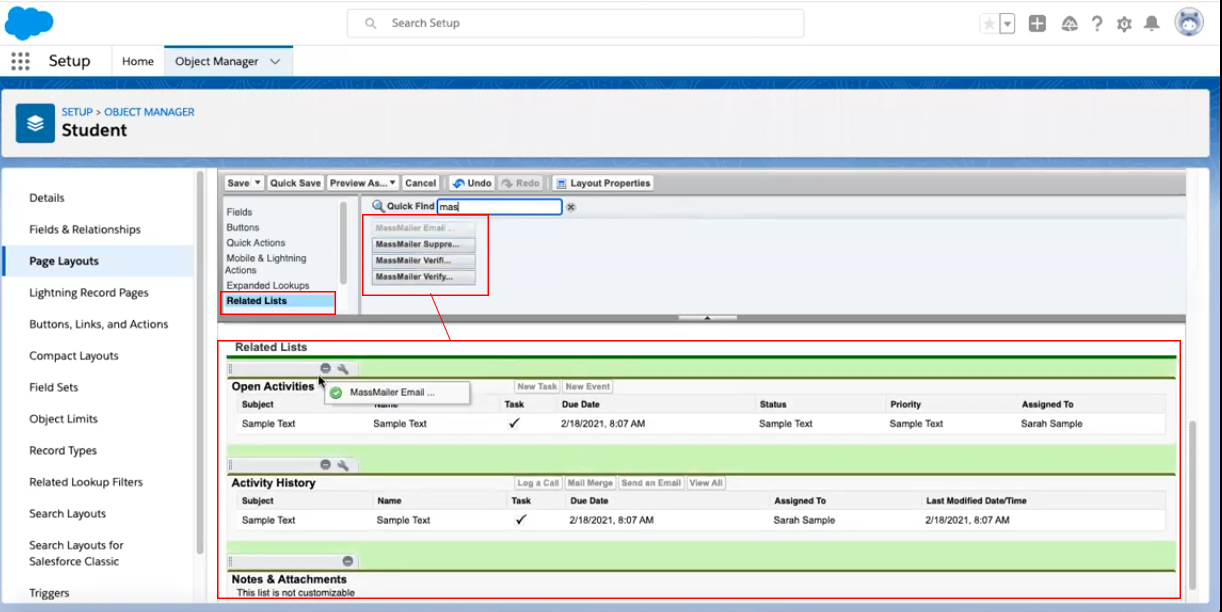
Task: Select the MassMailer Suppre... palette item
Action: [x=424, y=244]
